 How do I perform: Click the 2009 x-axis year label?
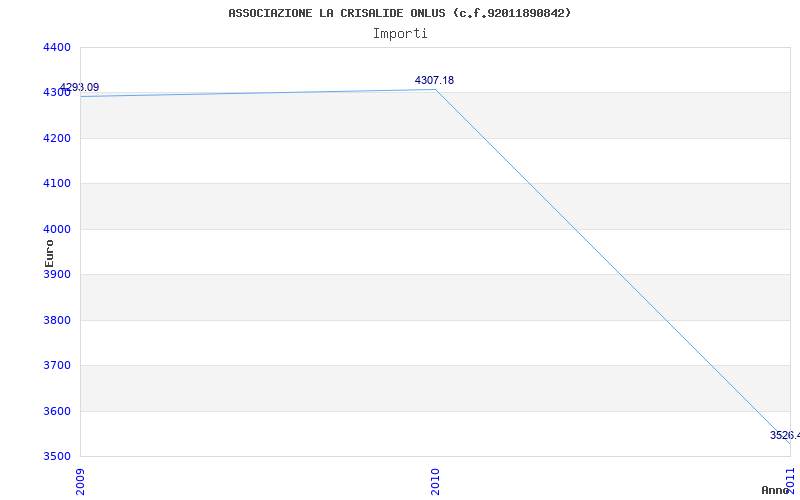point(80,481)
